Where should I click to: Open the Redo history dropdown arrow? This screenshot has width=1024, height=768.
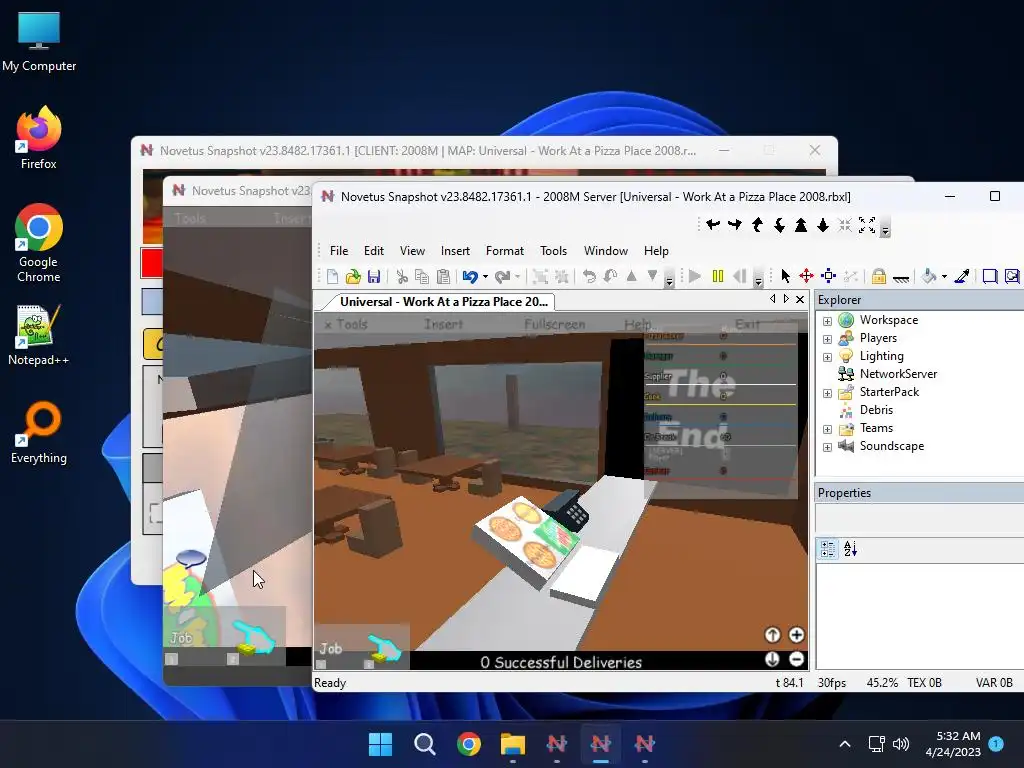pos(517,277)
